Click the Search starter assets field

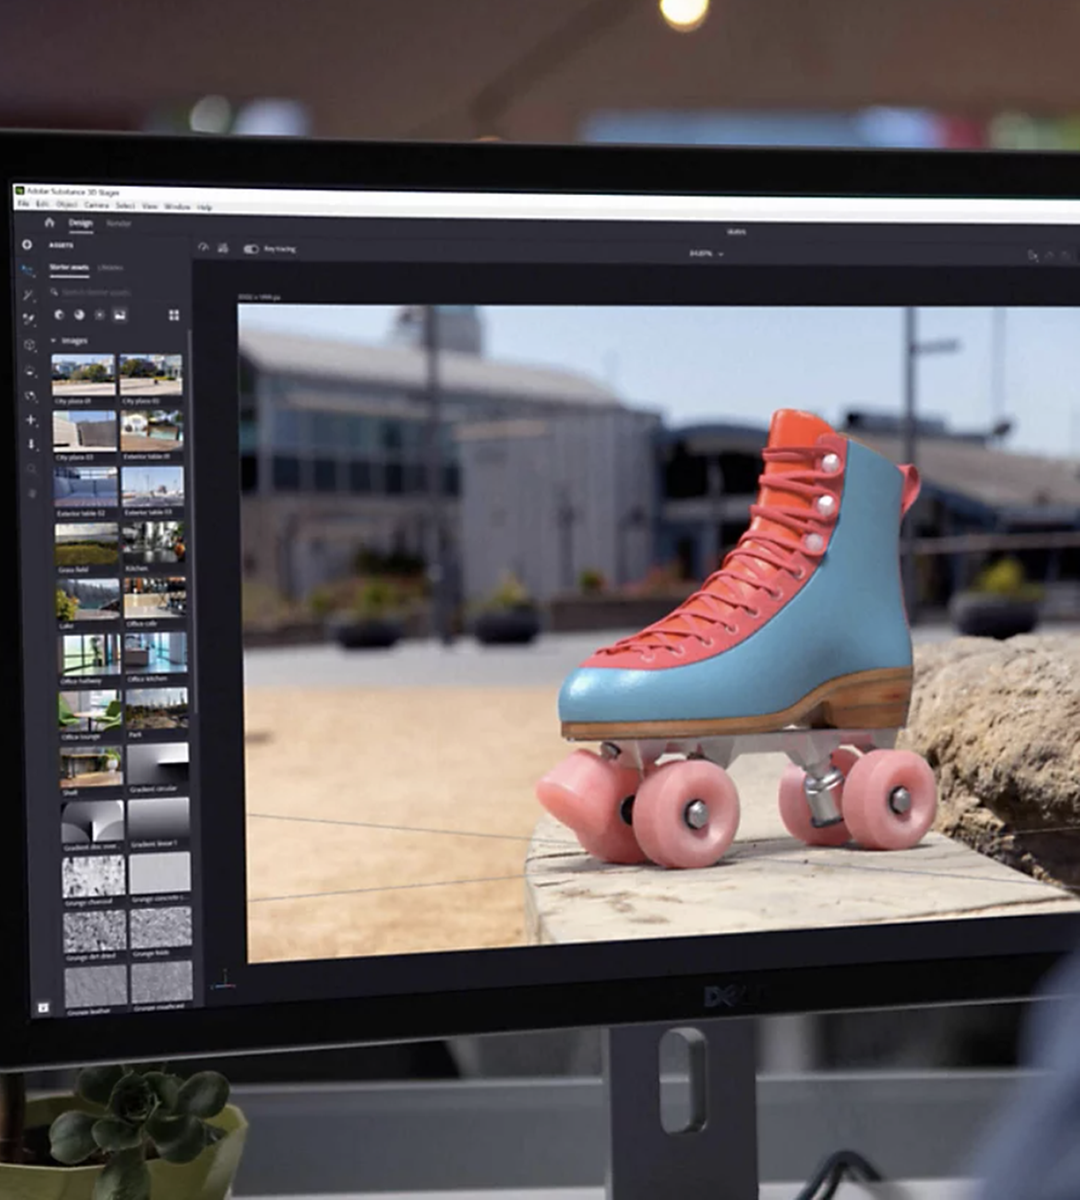pos(116,292)
